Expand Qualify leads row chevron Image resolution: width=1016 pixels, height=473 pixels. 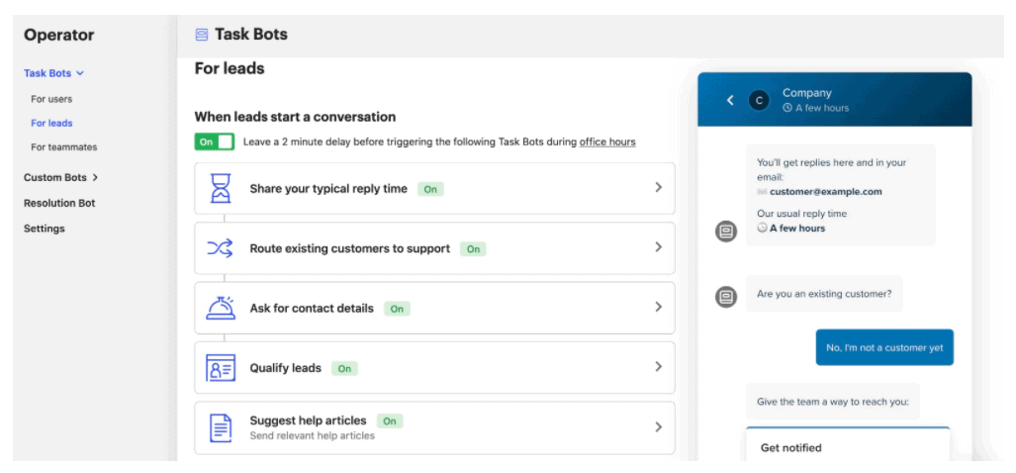pos(658,366)
